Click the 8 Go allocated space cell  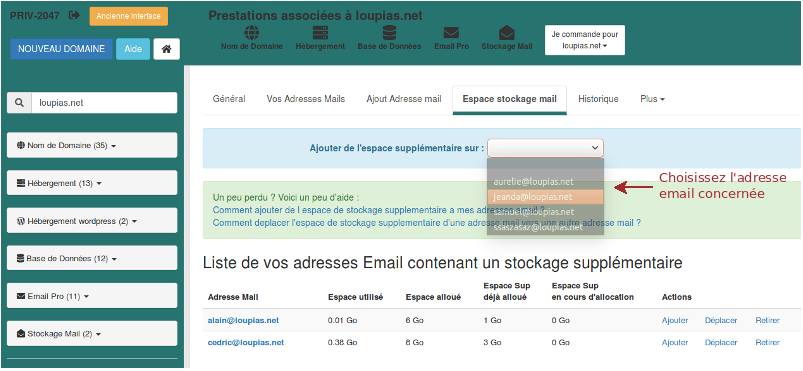(x=414, y=342)
